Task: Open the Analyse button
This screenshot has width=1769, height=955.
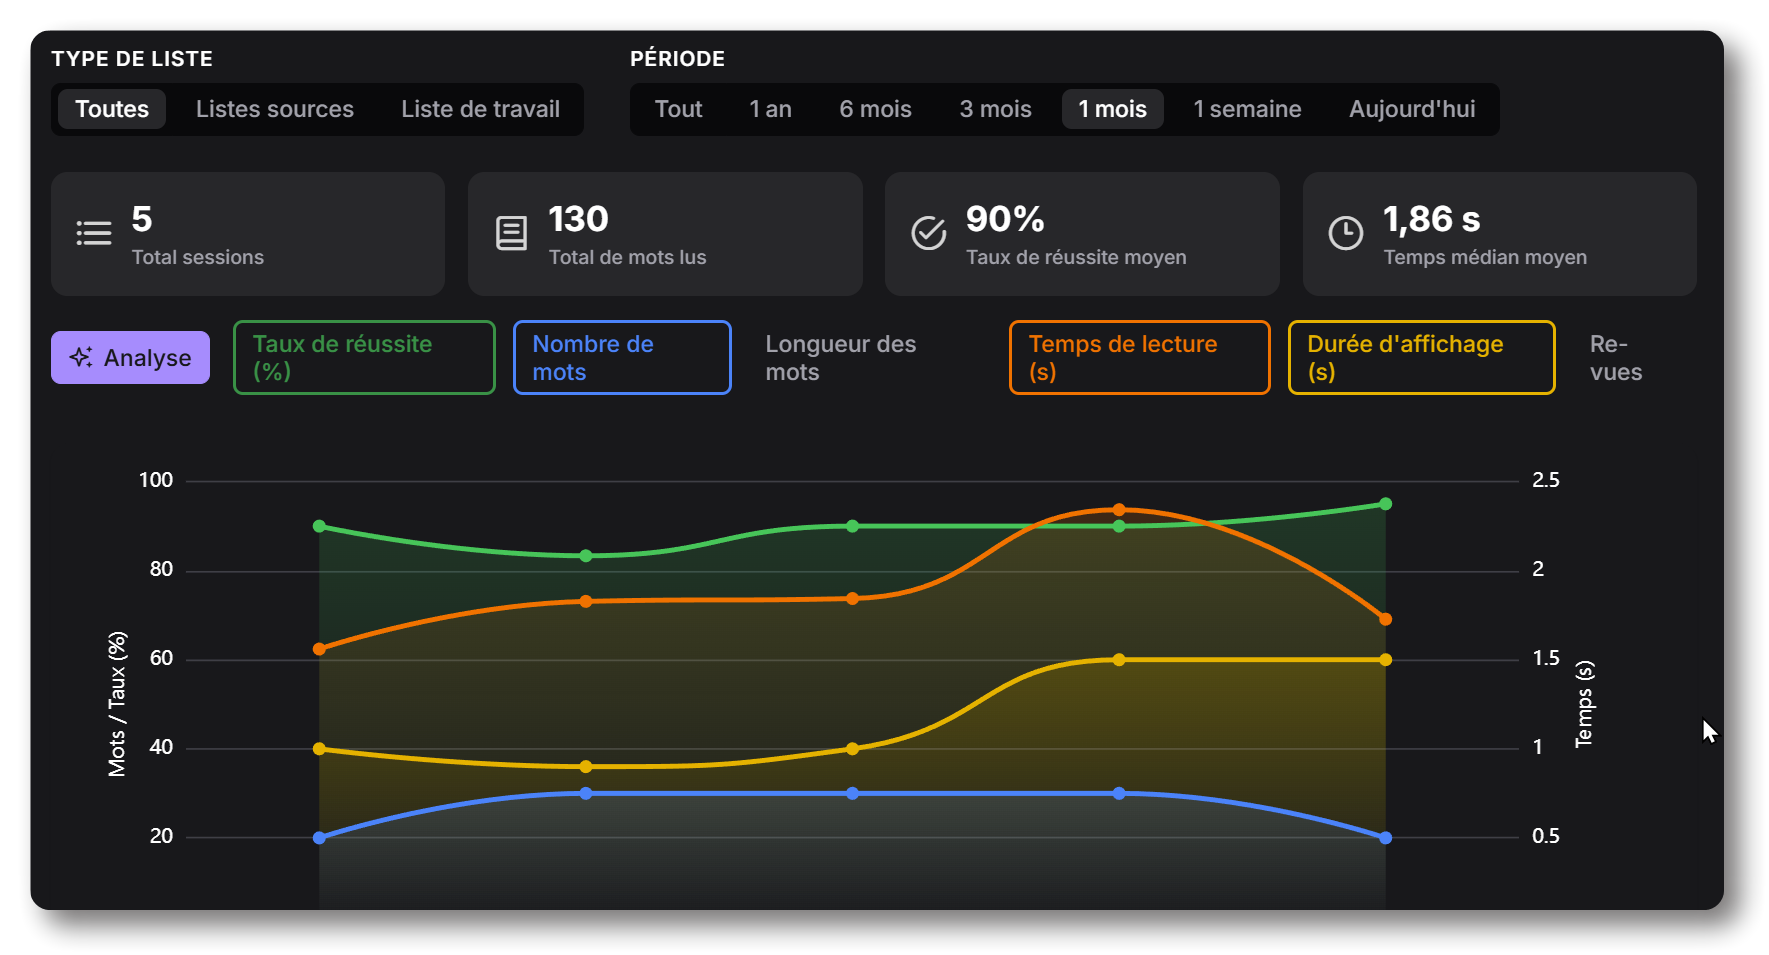Action: coord(131,358)
